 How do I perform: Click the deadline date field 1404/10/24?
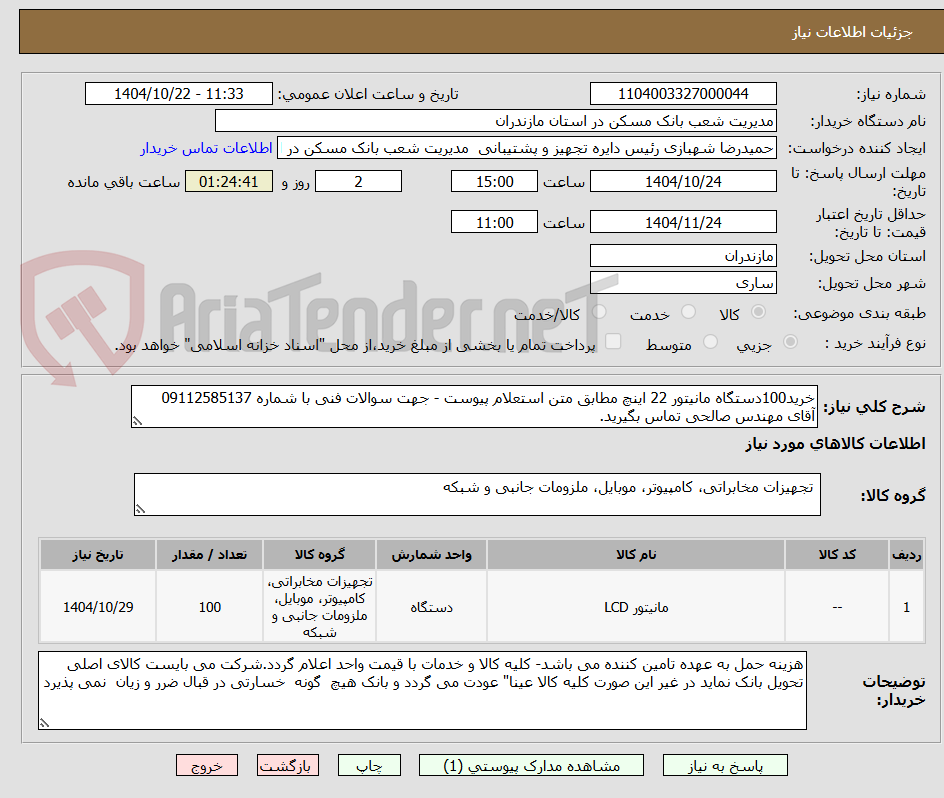(683, 181)
